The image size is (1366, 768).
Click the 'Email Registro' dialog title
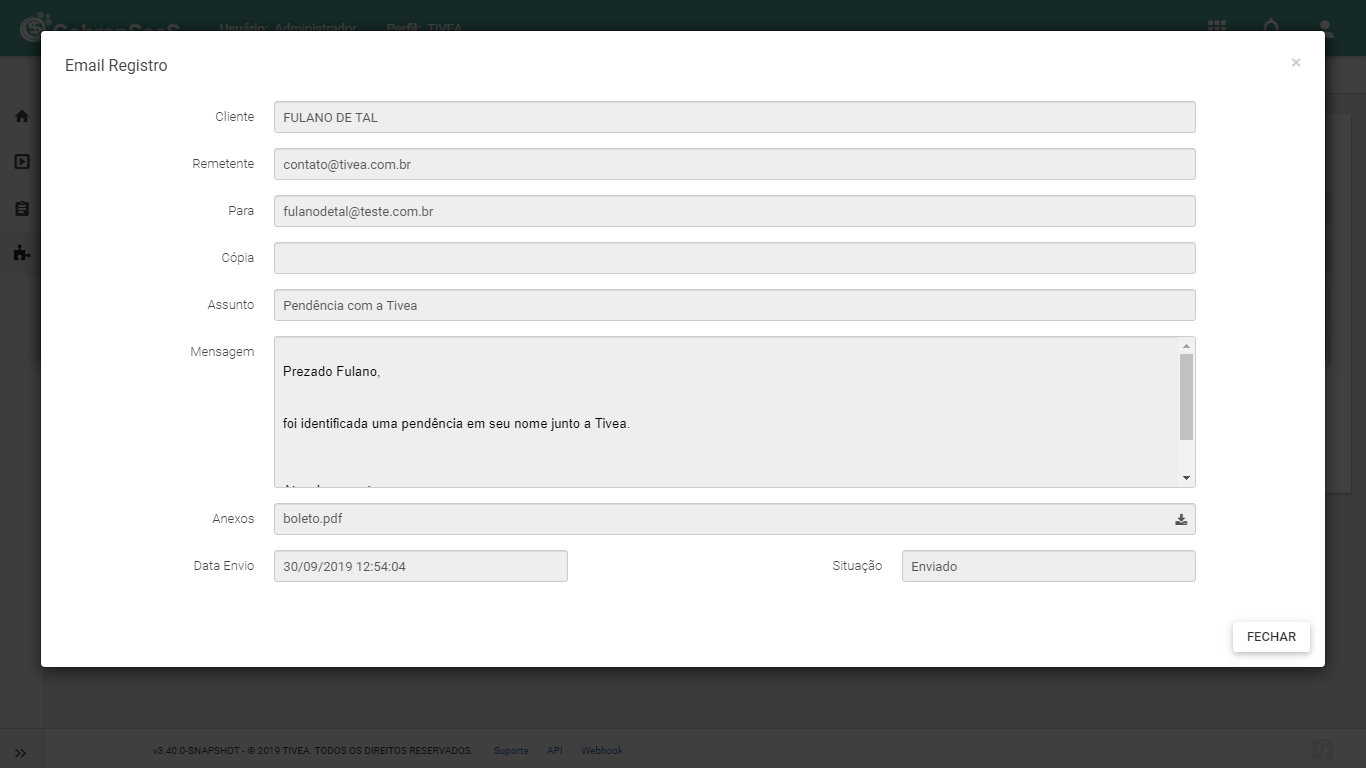pyautogui.click(x=116, y=66)
